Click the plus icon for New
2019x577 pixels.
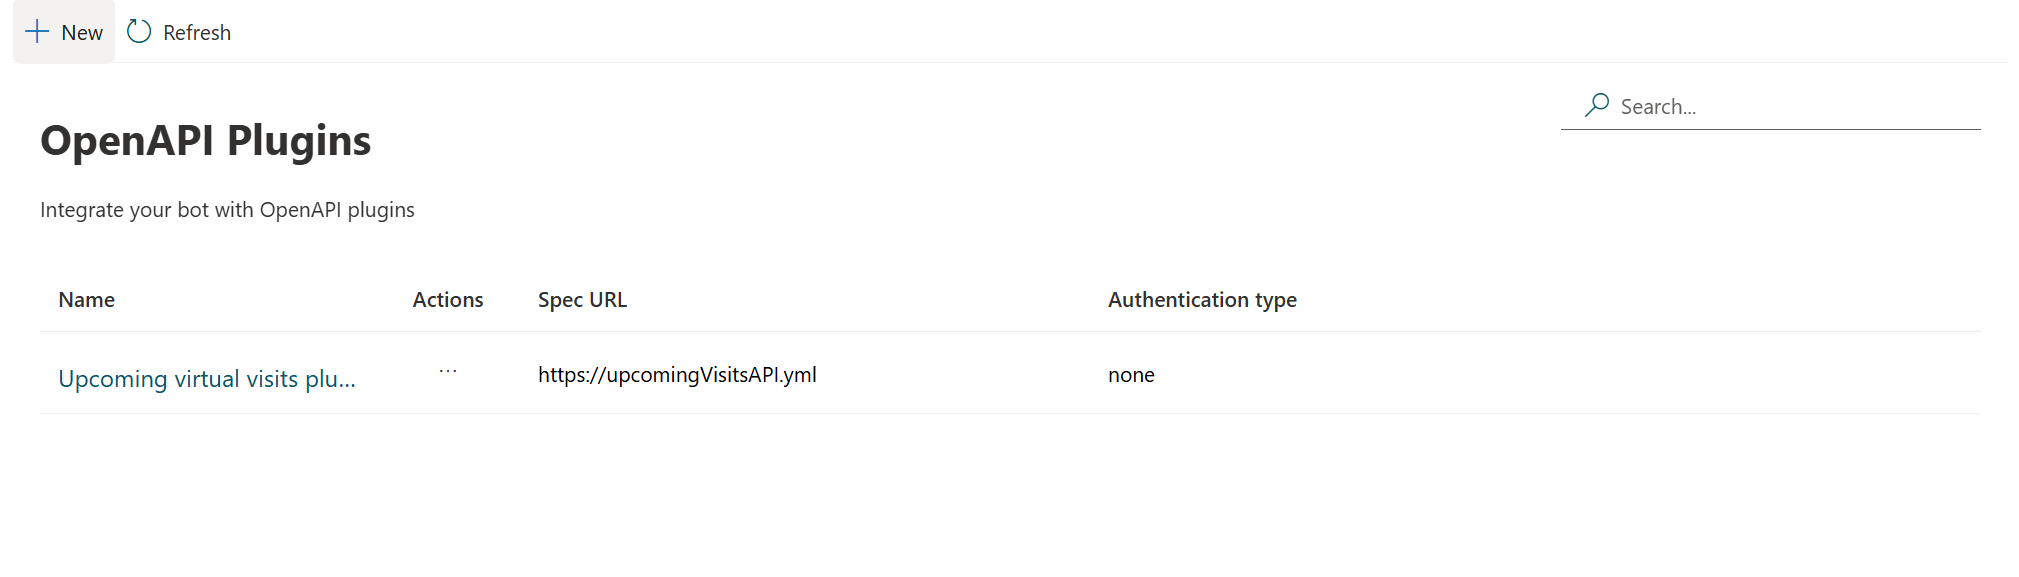click(37, 32)
